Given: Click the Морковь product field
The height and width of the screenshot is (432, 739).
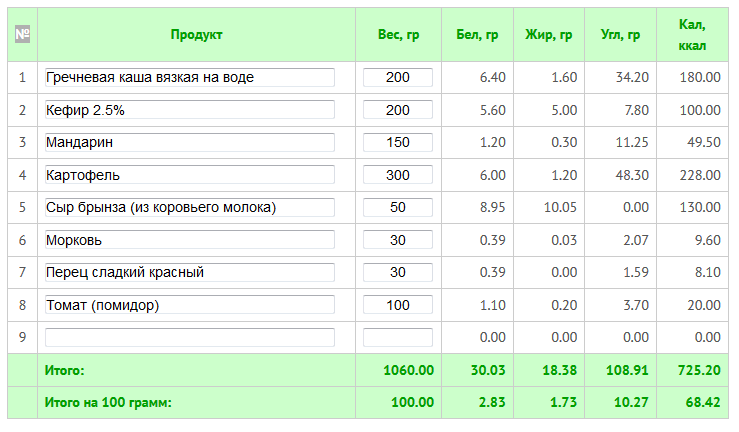Looking at the screenshot, I should [189, 240].
